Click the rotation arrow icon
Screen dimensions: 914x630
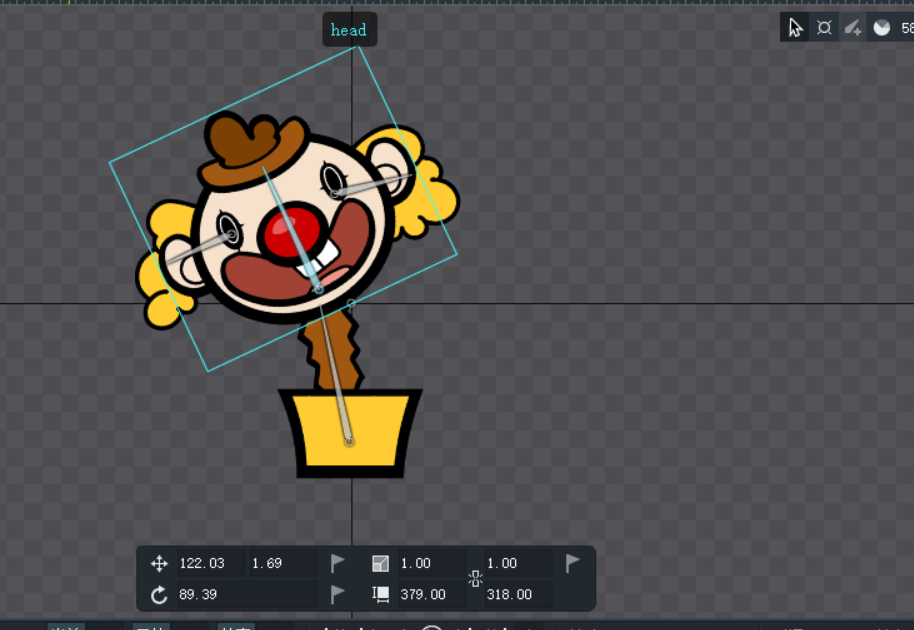pos(159,594)
